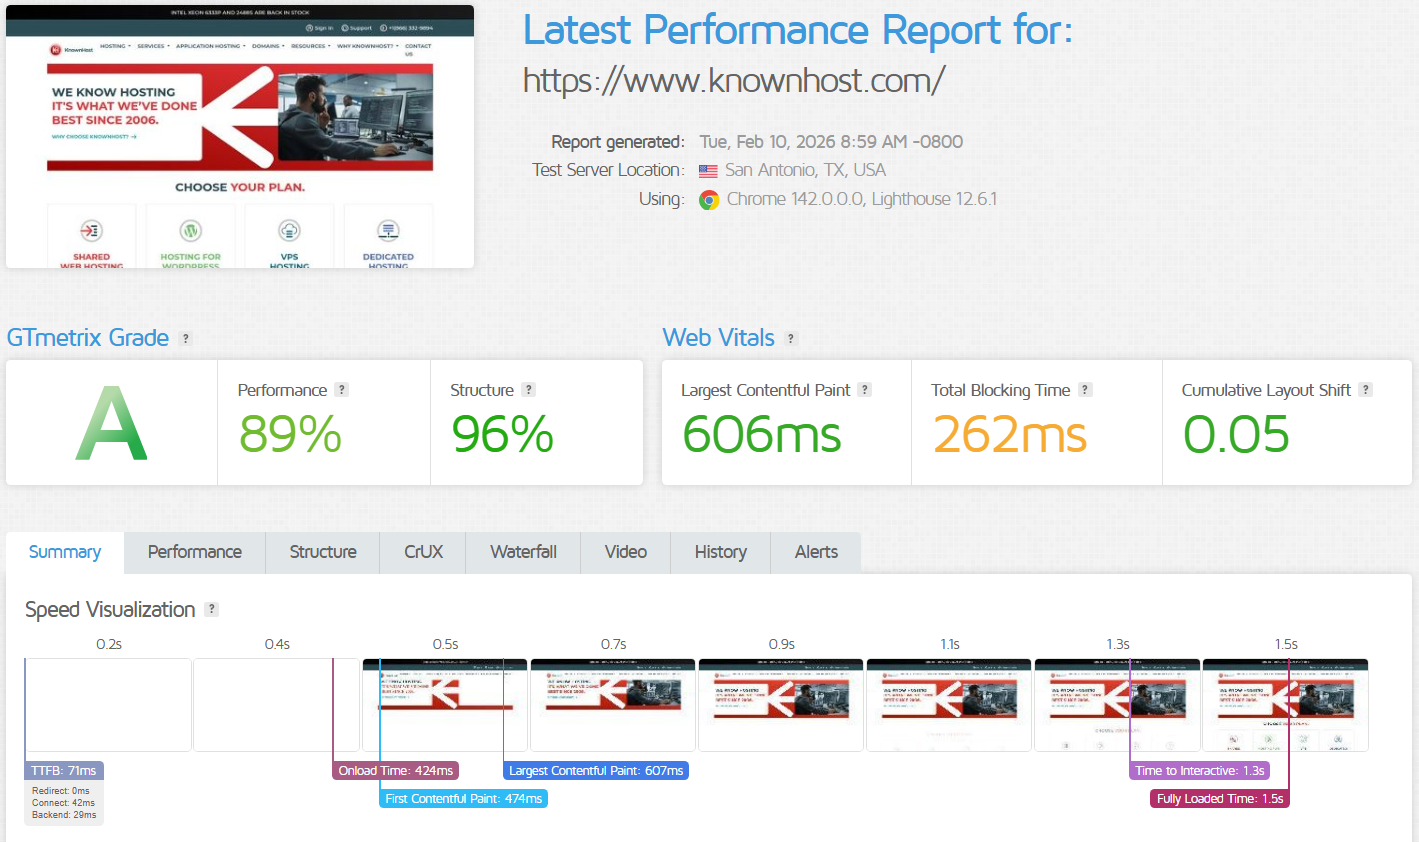Viewport: 1419px width, 842px height.
Task: Click the USA flag icon
Action: (708, 171)
